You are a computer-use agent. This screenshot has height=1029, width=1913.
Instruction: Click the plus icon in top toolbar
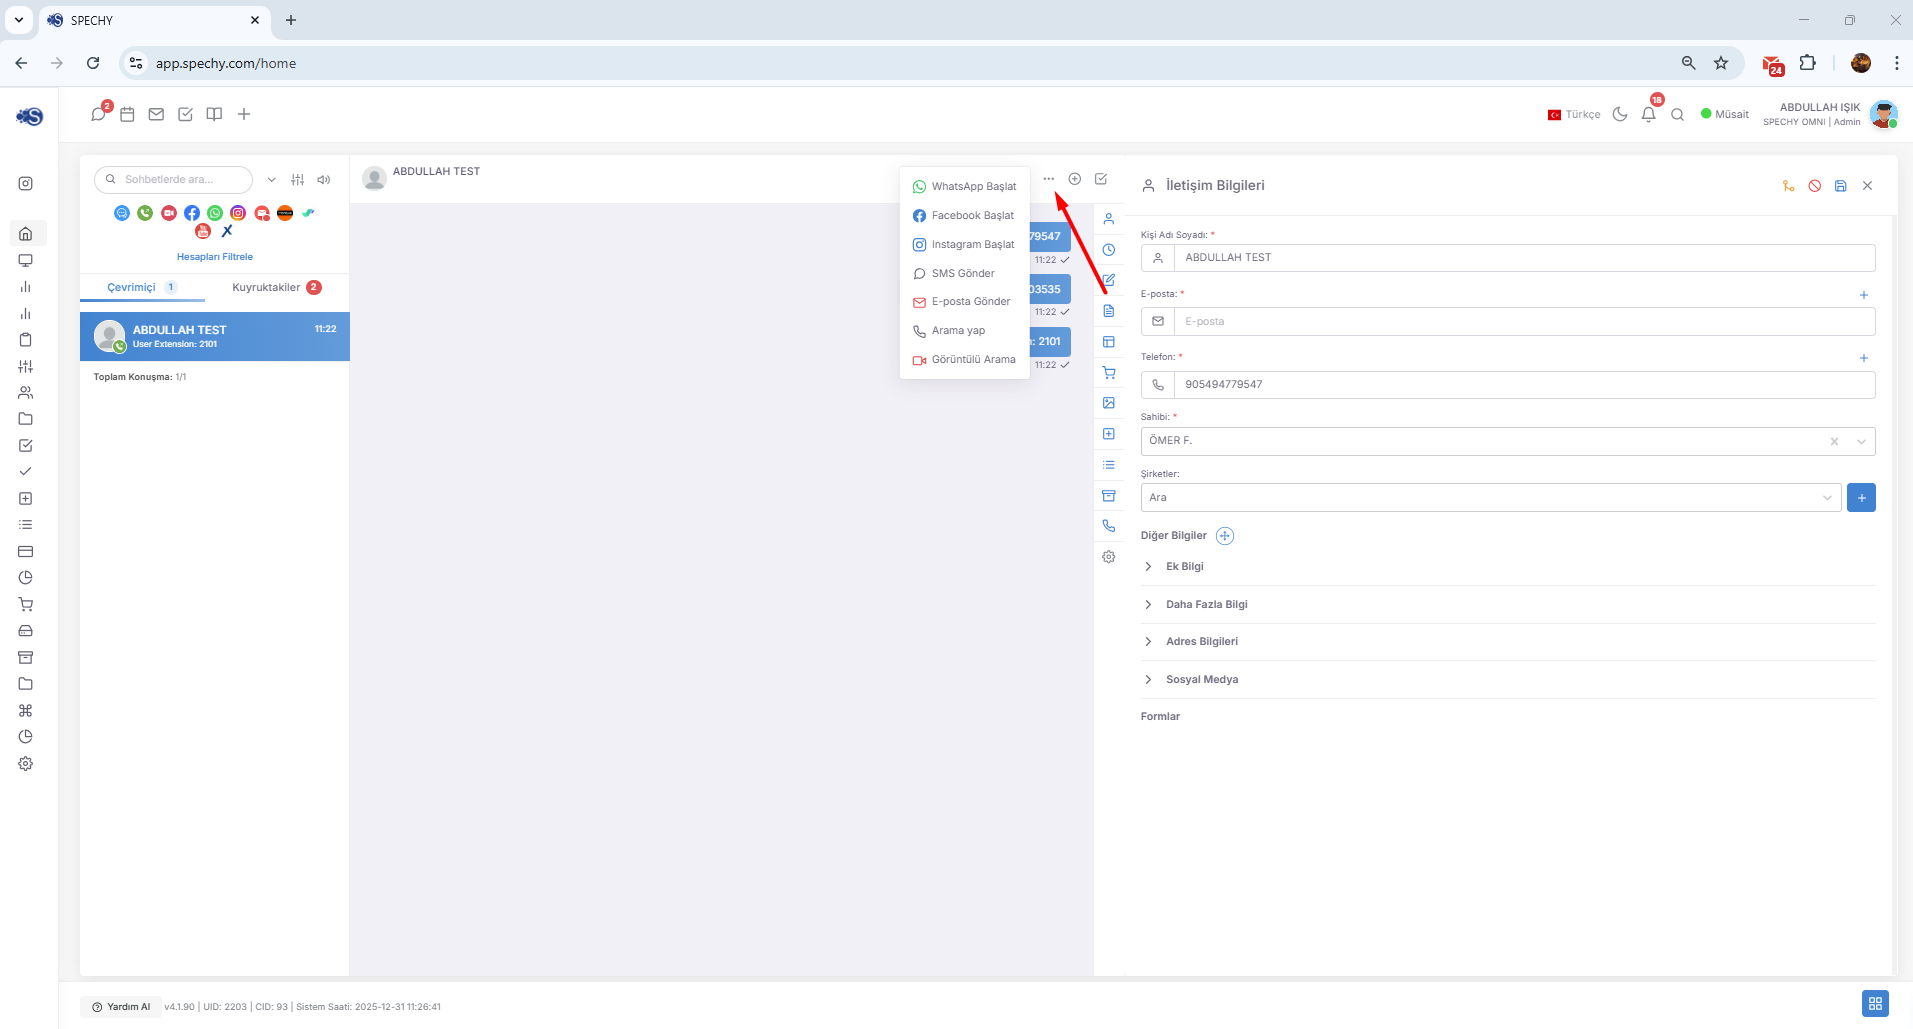pos(244,114)
